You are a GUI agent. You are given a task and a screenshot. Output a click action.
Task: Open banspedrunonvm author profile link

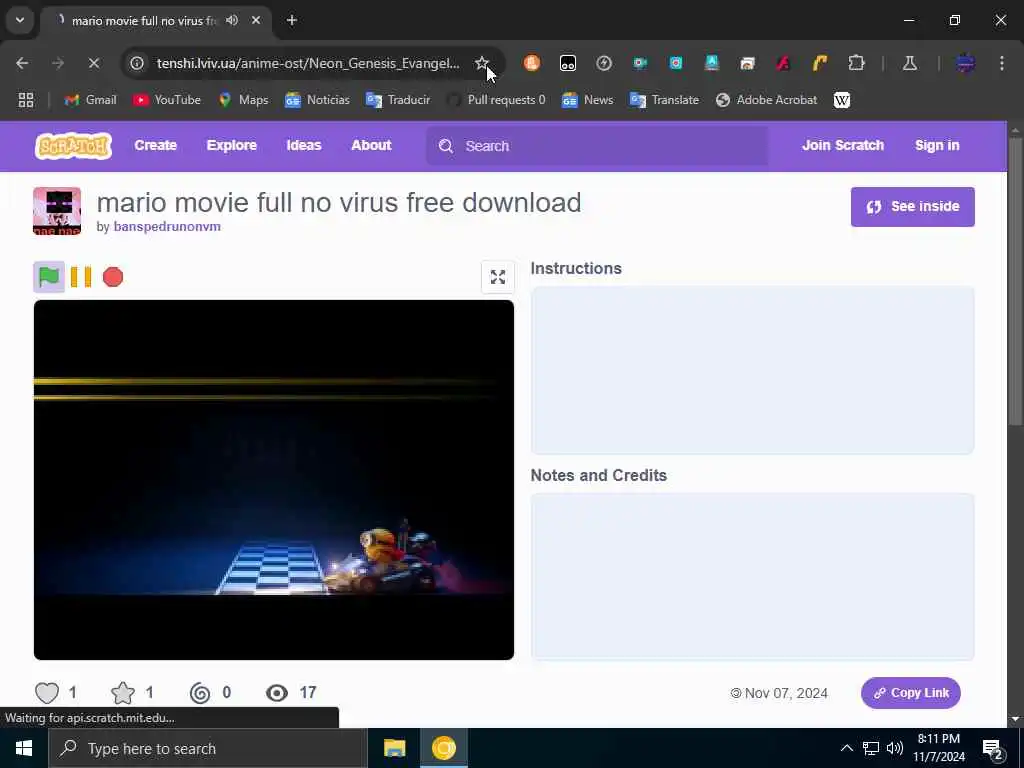click(167, 227)
